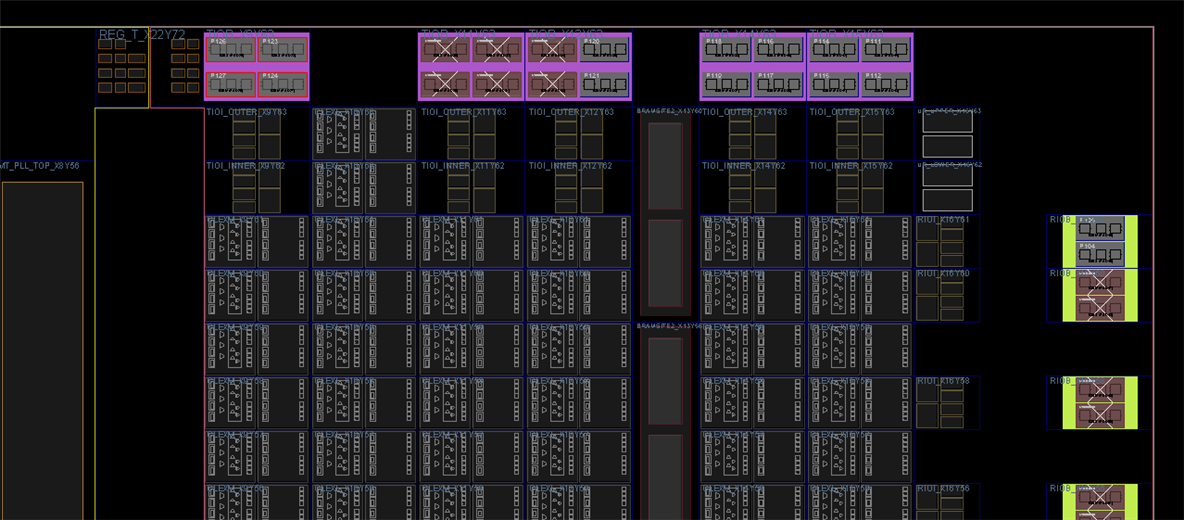Select the crossed-out unbonded pad left of P120
The height and width of the screenshot is (520, 1184).
pyautogui.click(x=553, y=50)
